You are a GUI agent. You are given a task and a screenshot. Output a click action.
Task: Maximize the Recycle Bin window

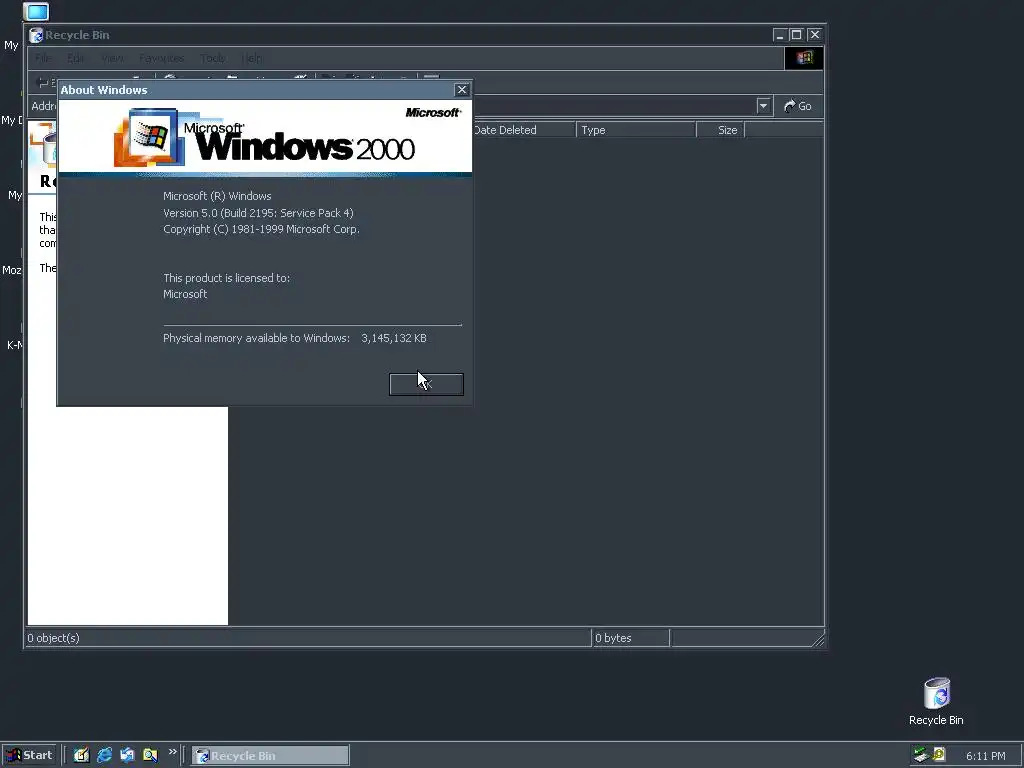pyautogui.click(x=797, y=35)
